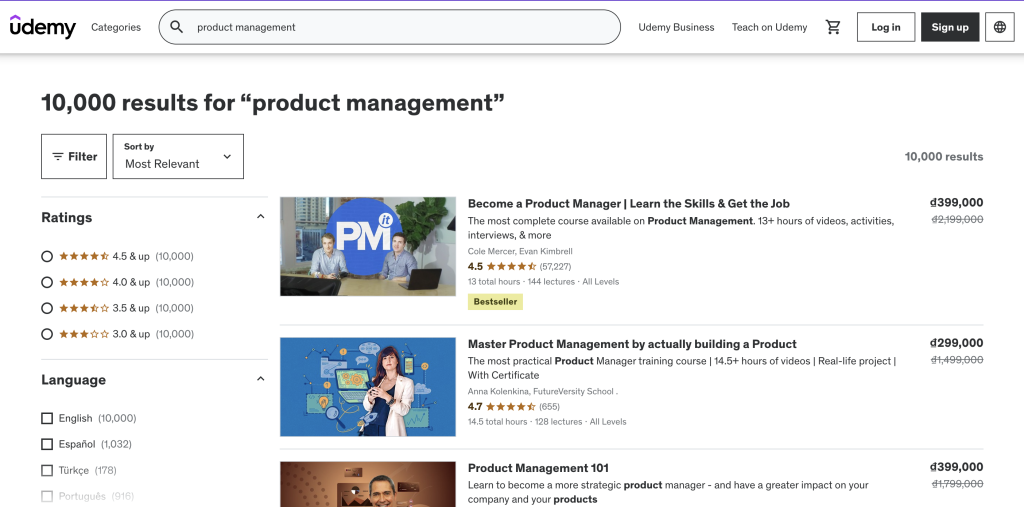
Task: Select the 3.5 & up rating radio
Action: click(x=47, y=308)
